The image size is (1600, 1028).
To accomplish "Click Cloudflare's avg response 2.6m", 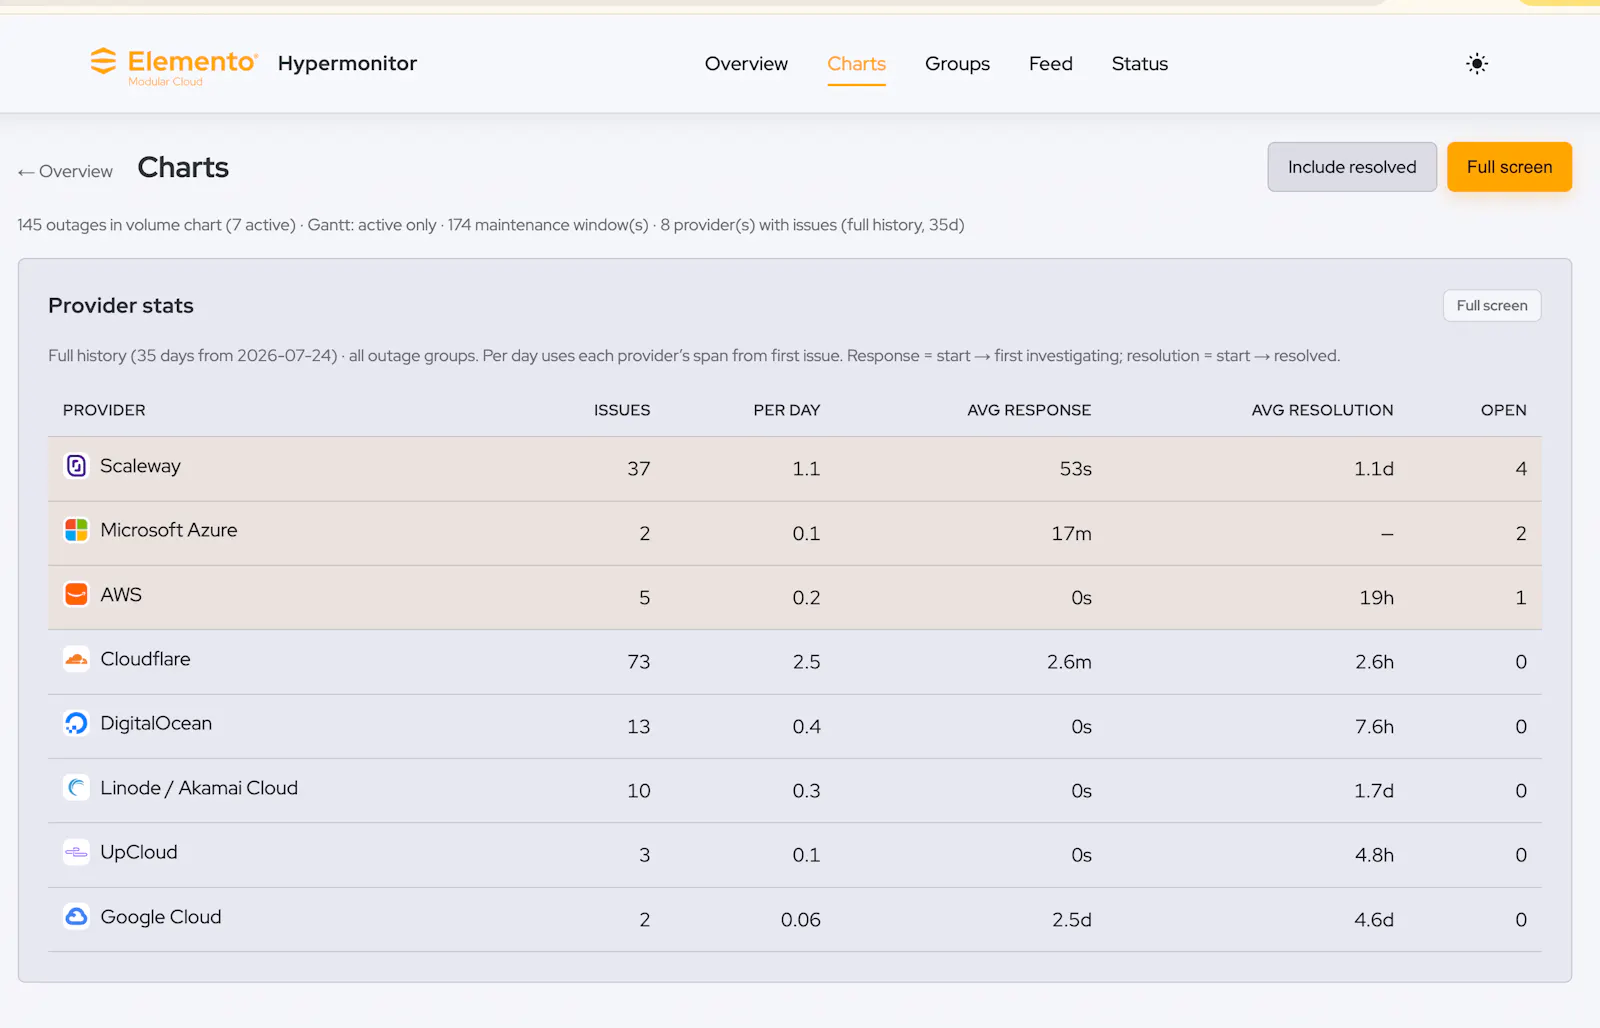I will (x=1069, y=662).
